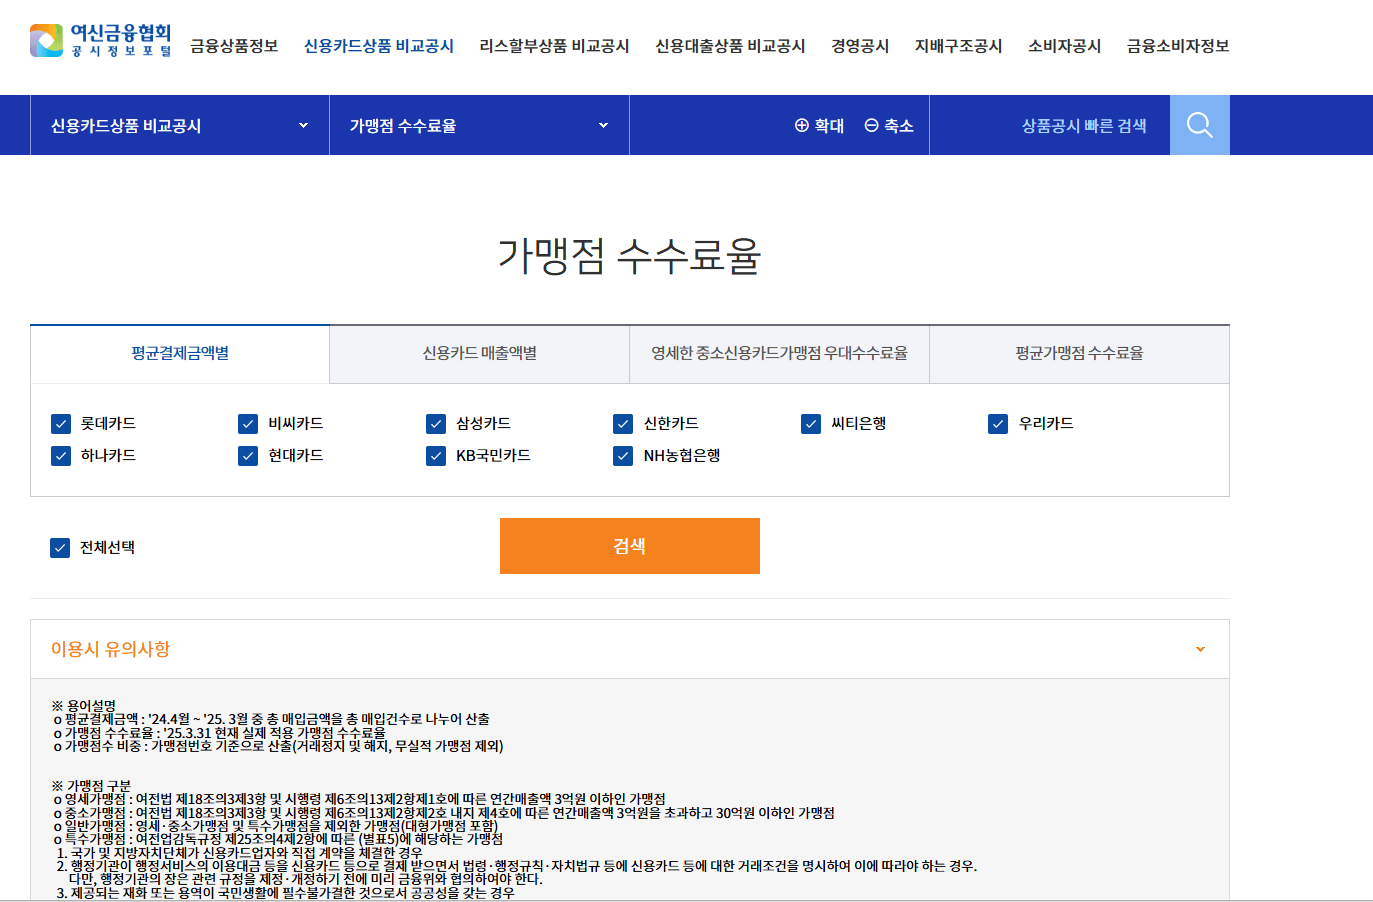Switch to 평균가맹점 수수료율 tab
This screenshot has height=902, width=1373.
pos(1080,353)
